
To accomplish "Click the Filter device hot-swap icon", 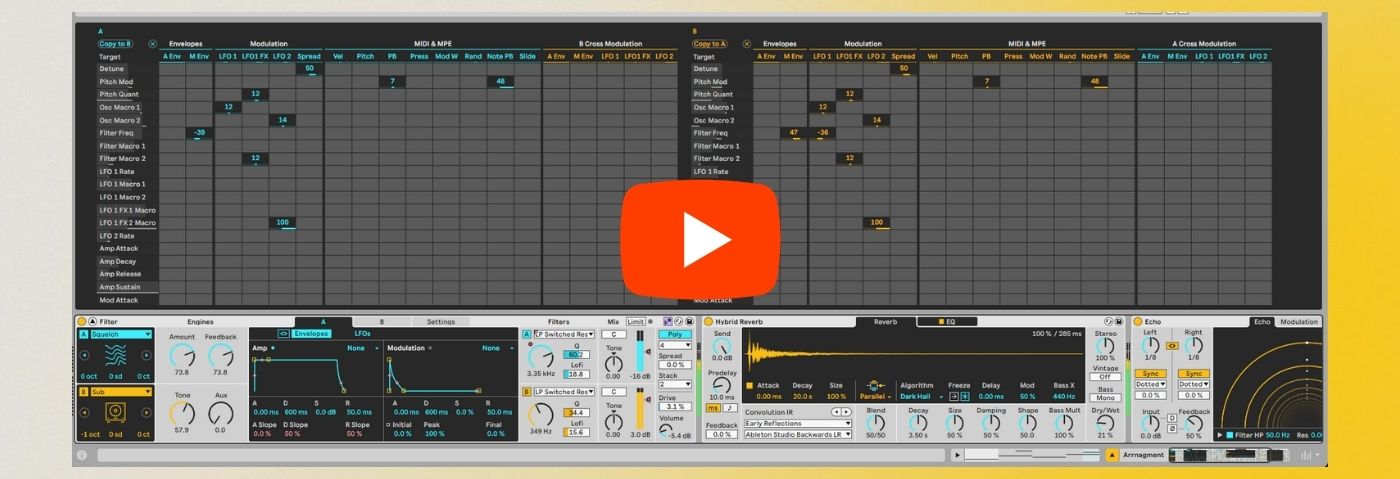I will tap(678, 321).
